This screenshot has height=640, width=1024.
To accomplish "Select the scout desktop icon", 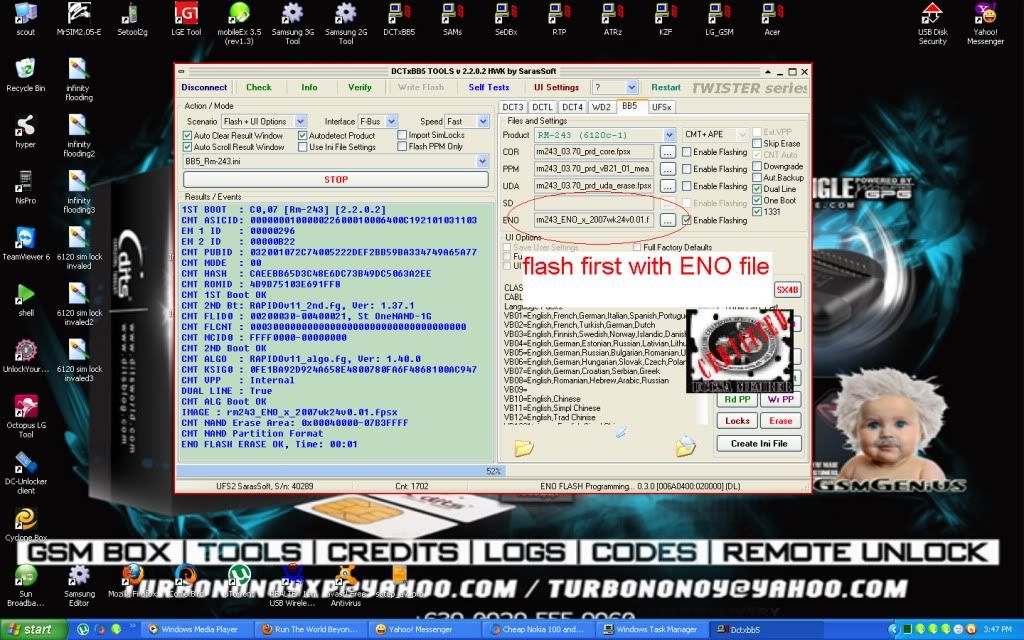I will (25, 18).
